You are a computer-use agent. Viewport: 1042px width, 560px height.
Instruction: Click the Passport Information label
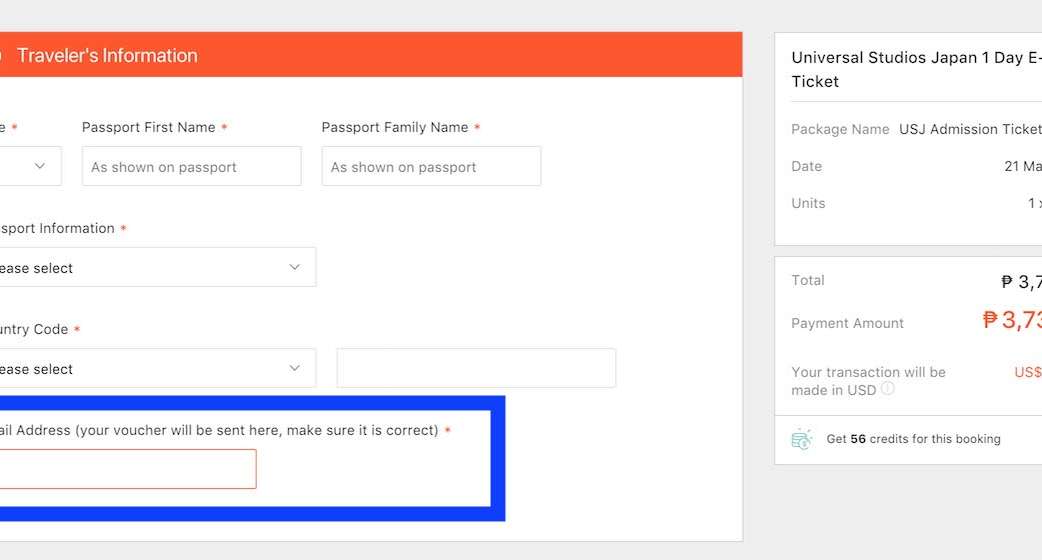(x=55, y=229)
